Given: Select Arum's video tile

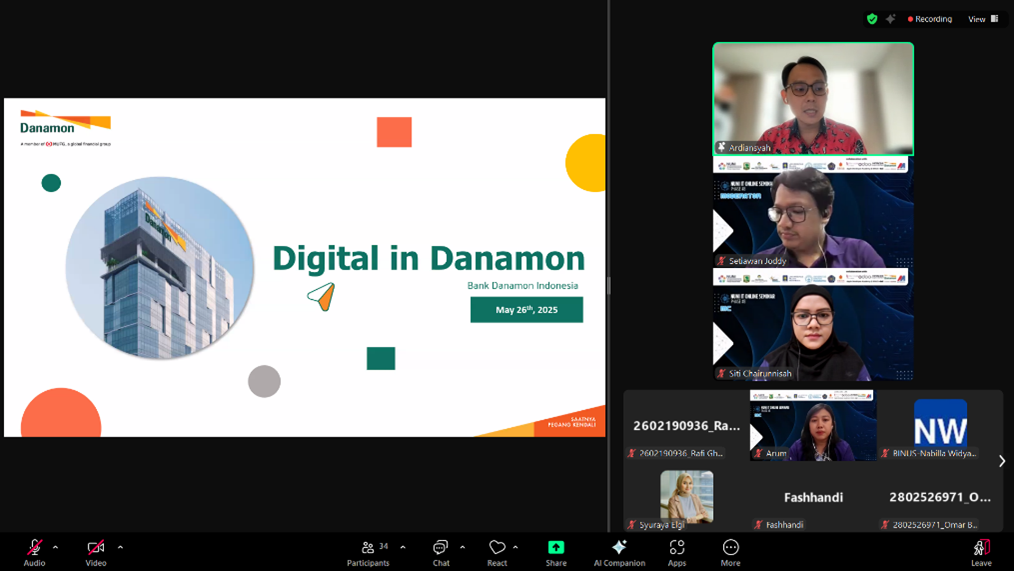Looking at the screenshot, I should [813, 425].
